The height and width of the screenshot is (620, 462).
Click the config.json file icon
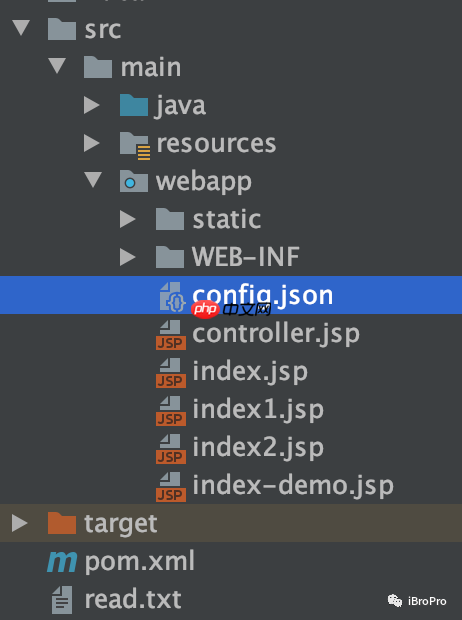[x=172, y=297]
